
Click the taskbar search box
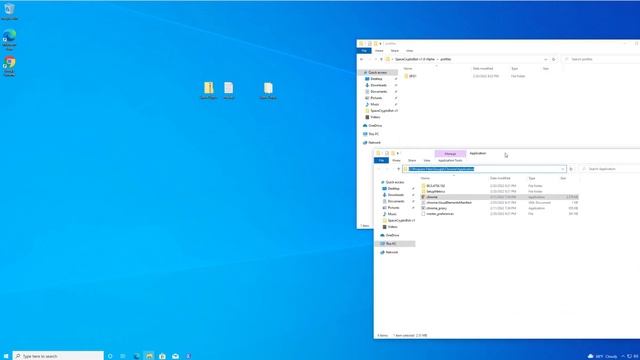58,356
